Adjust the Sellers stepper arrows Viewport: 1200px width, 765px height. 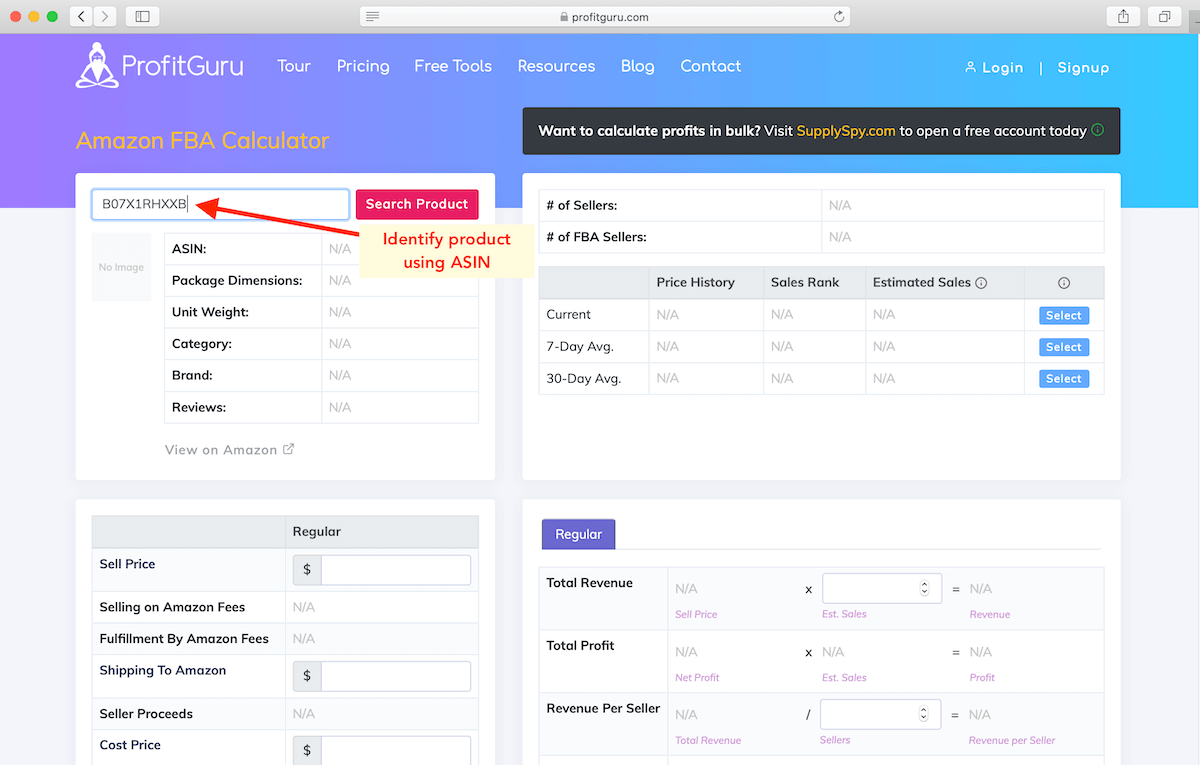[924, 714]
